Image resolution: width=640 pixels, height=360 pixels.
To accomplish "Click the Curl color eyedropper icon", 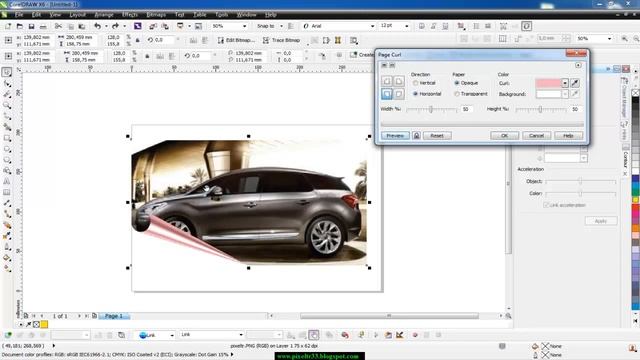I will (x=575, y=83).
